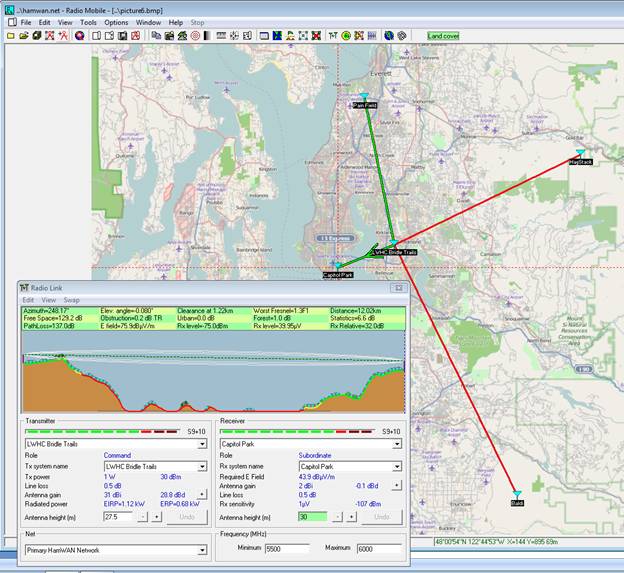Click the new file toolbar icon
This screenshot has height=573, width=624.
pyautogui.click(x=10, y=35)
